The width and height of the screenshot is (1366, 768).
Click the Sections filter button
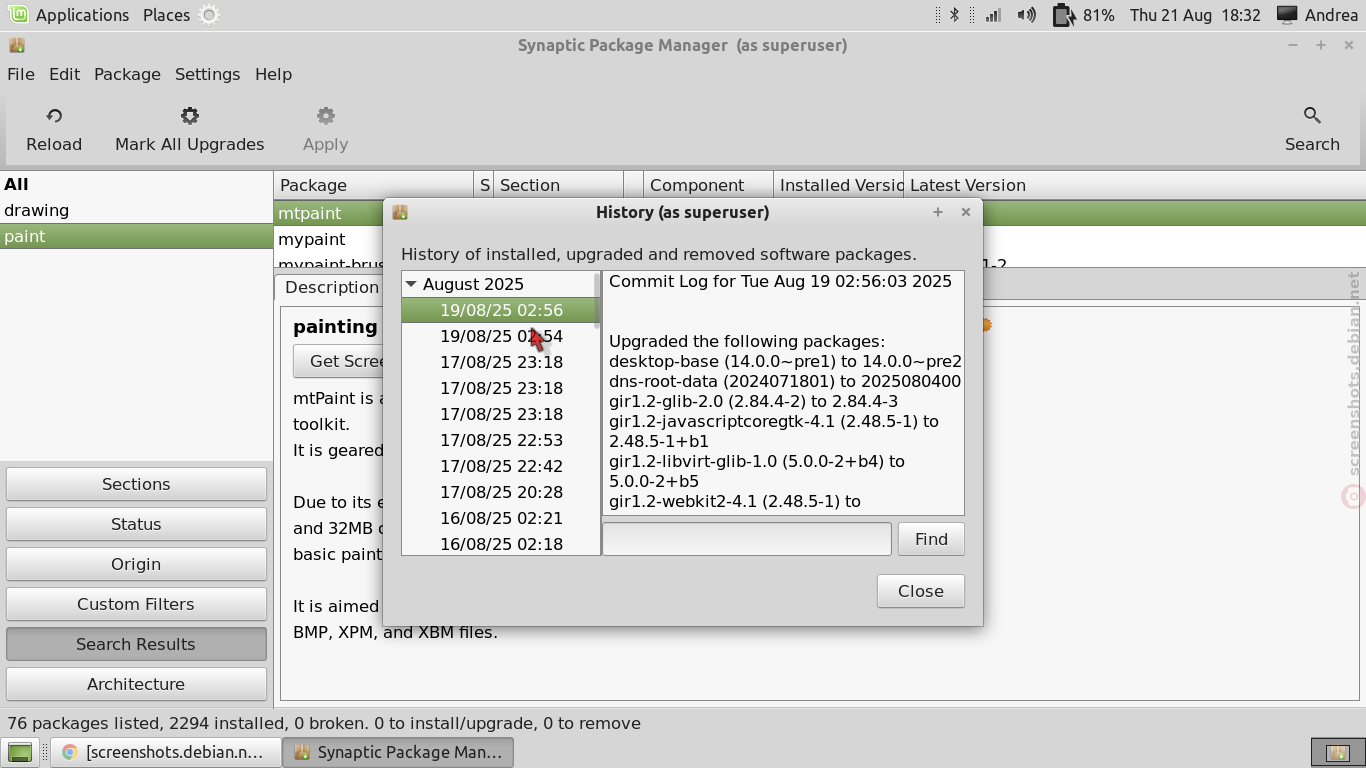136,484
